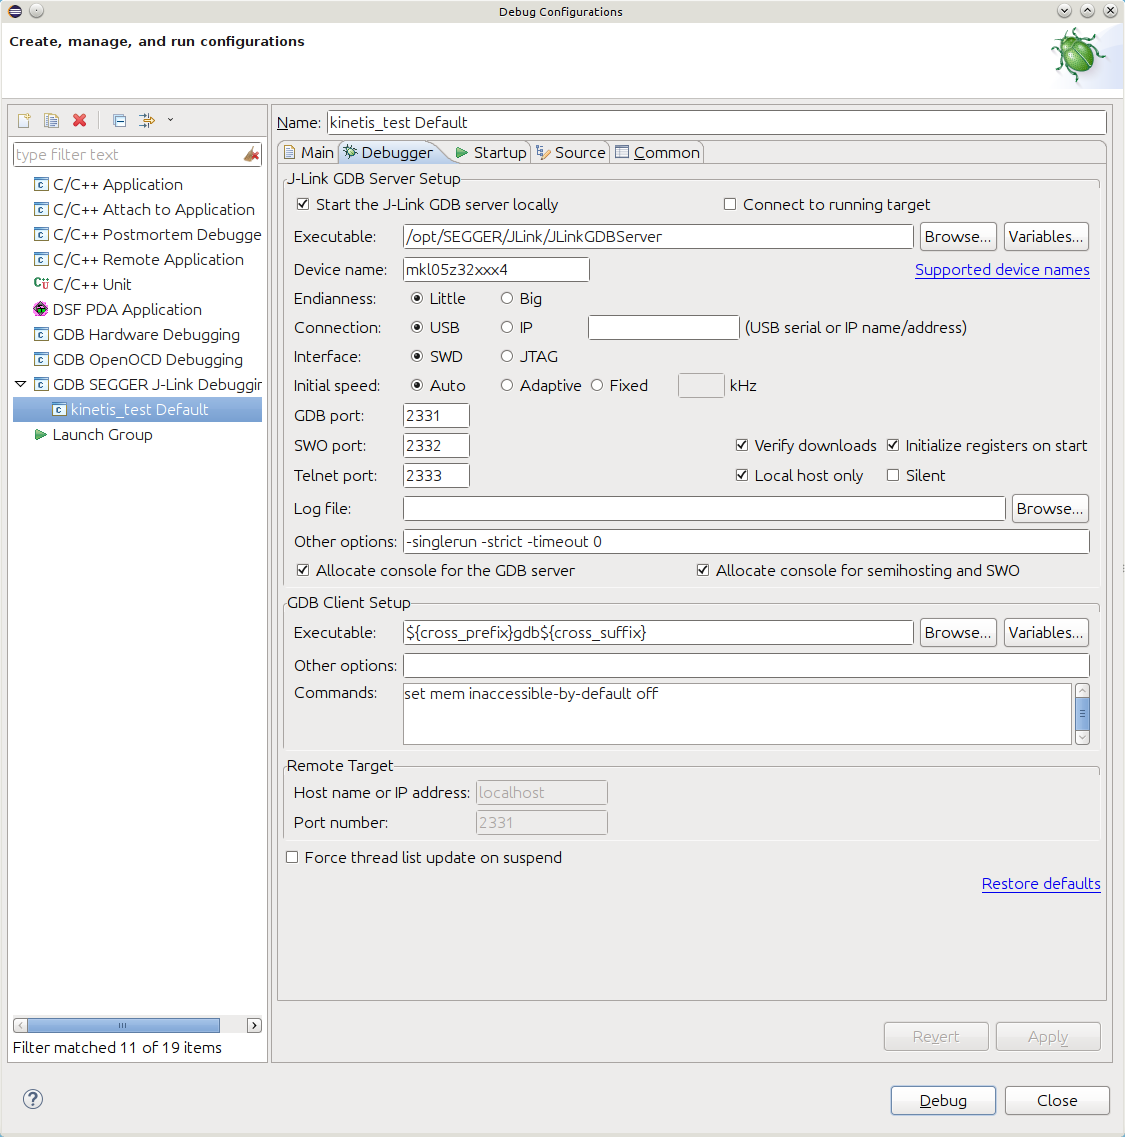Open Variables for GDB client executable
Screen dimensions: 1125x1137
coord(1045,632)
